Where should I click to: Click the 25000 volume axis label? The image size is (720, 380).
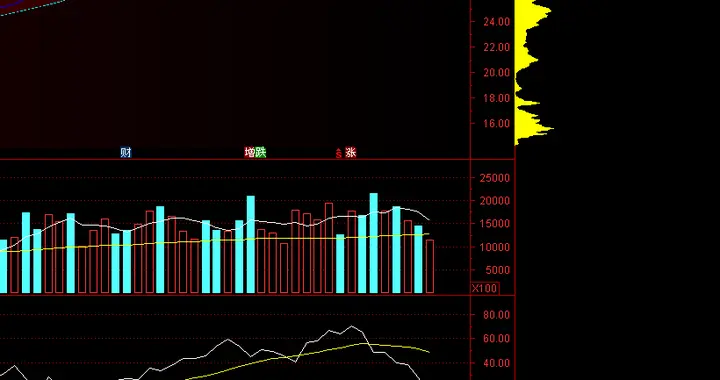coord(495,178)
